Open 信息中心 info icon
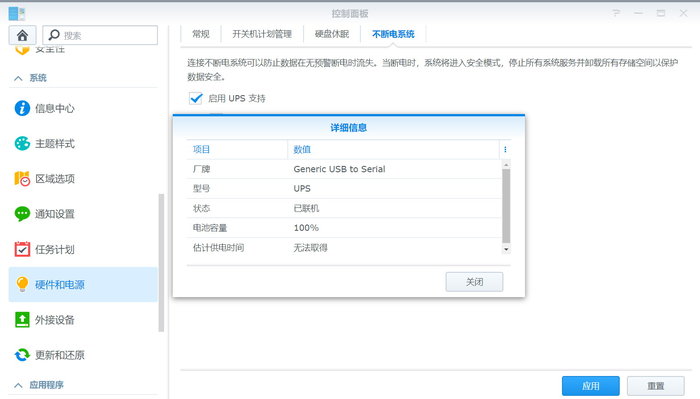Viewport: 700px width, 399px height. [22, 108]
